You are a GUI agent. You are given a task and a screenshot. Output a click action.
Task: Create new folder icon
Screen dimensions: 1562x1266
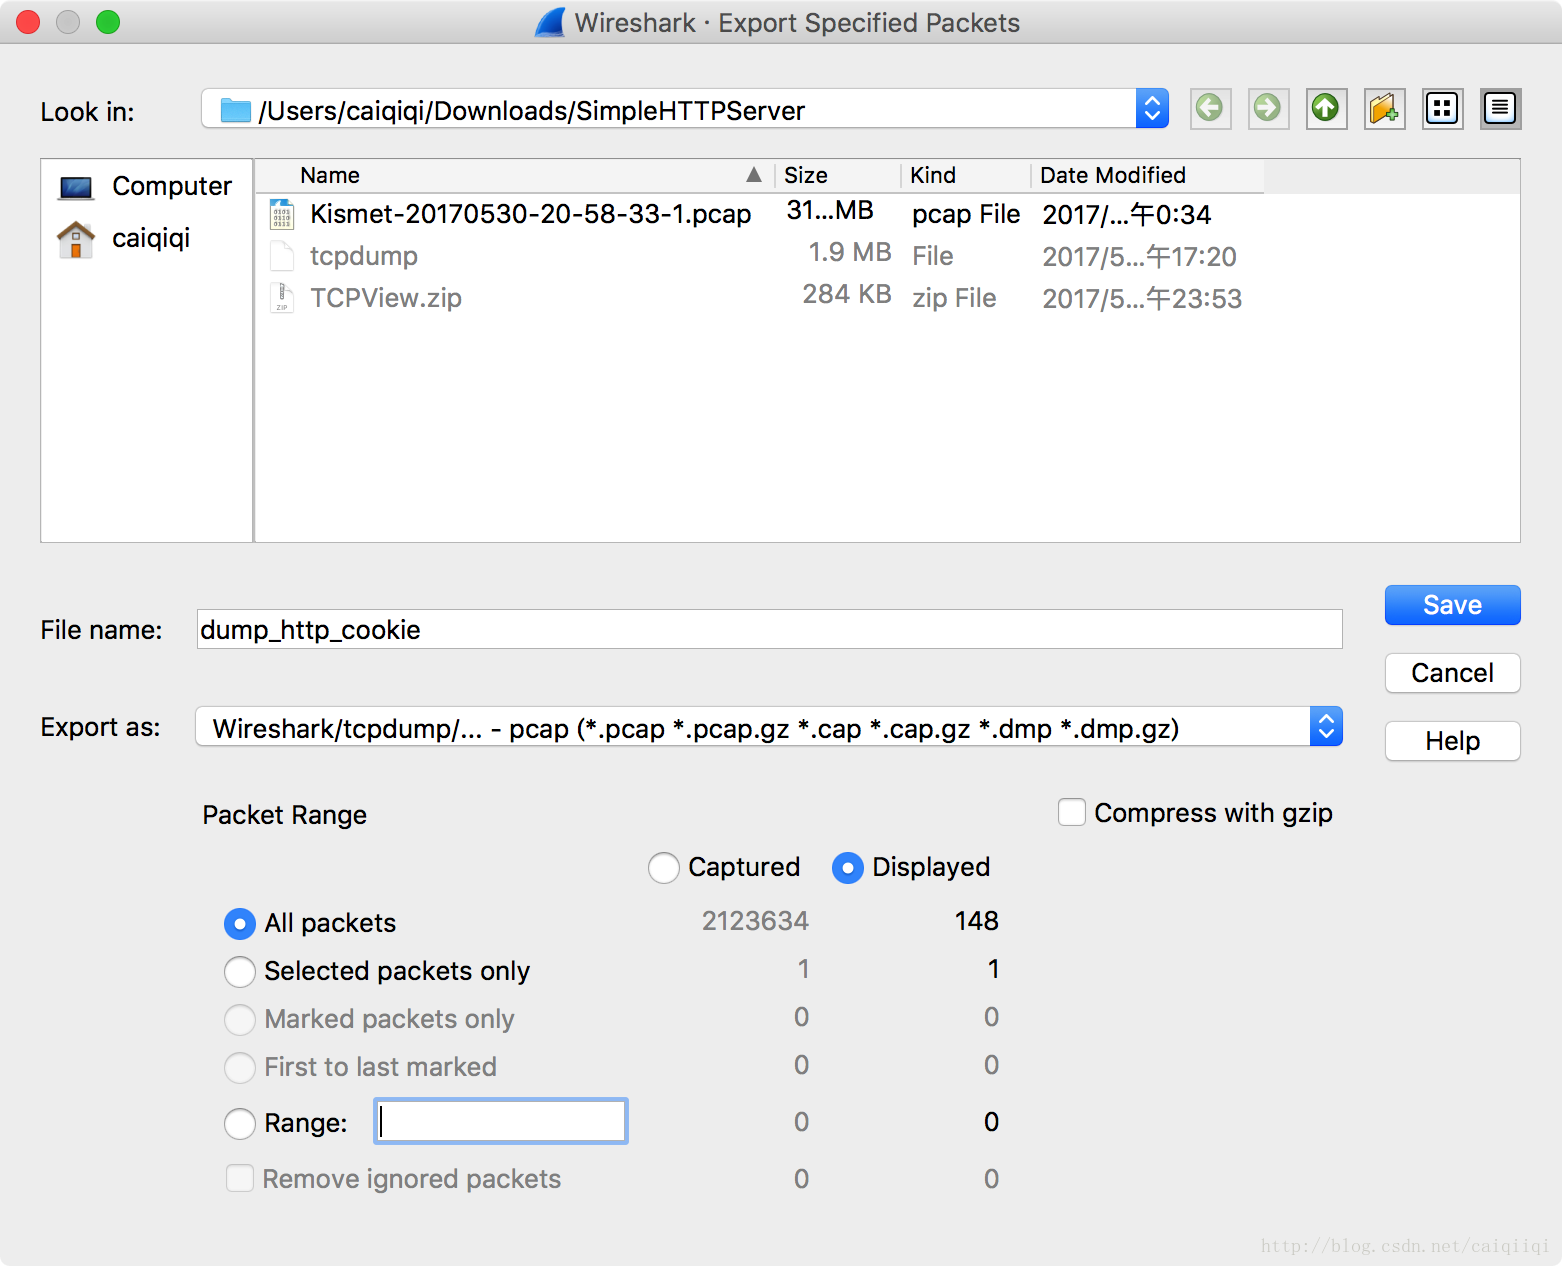coord(1384,108)
